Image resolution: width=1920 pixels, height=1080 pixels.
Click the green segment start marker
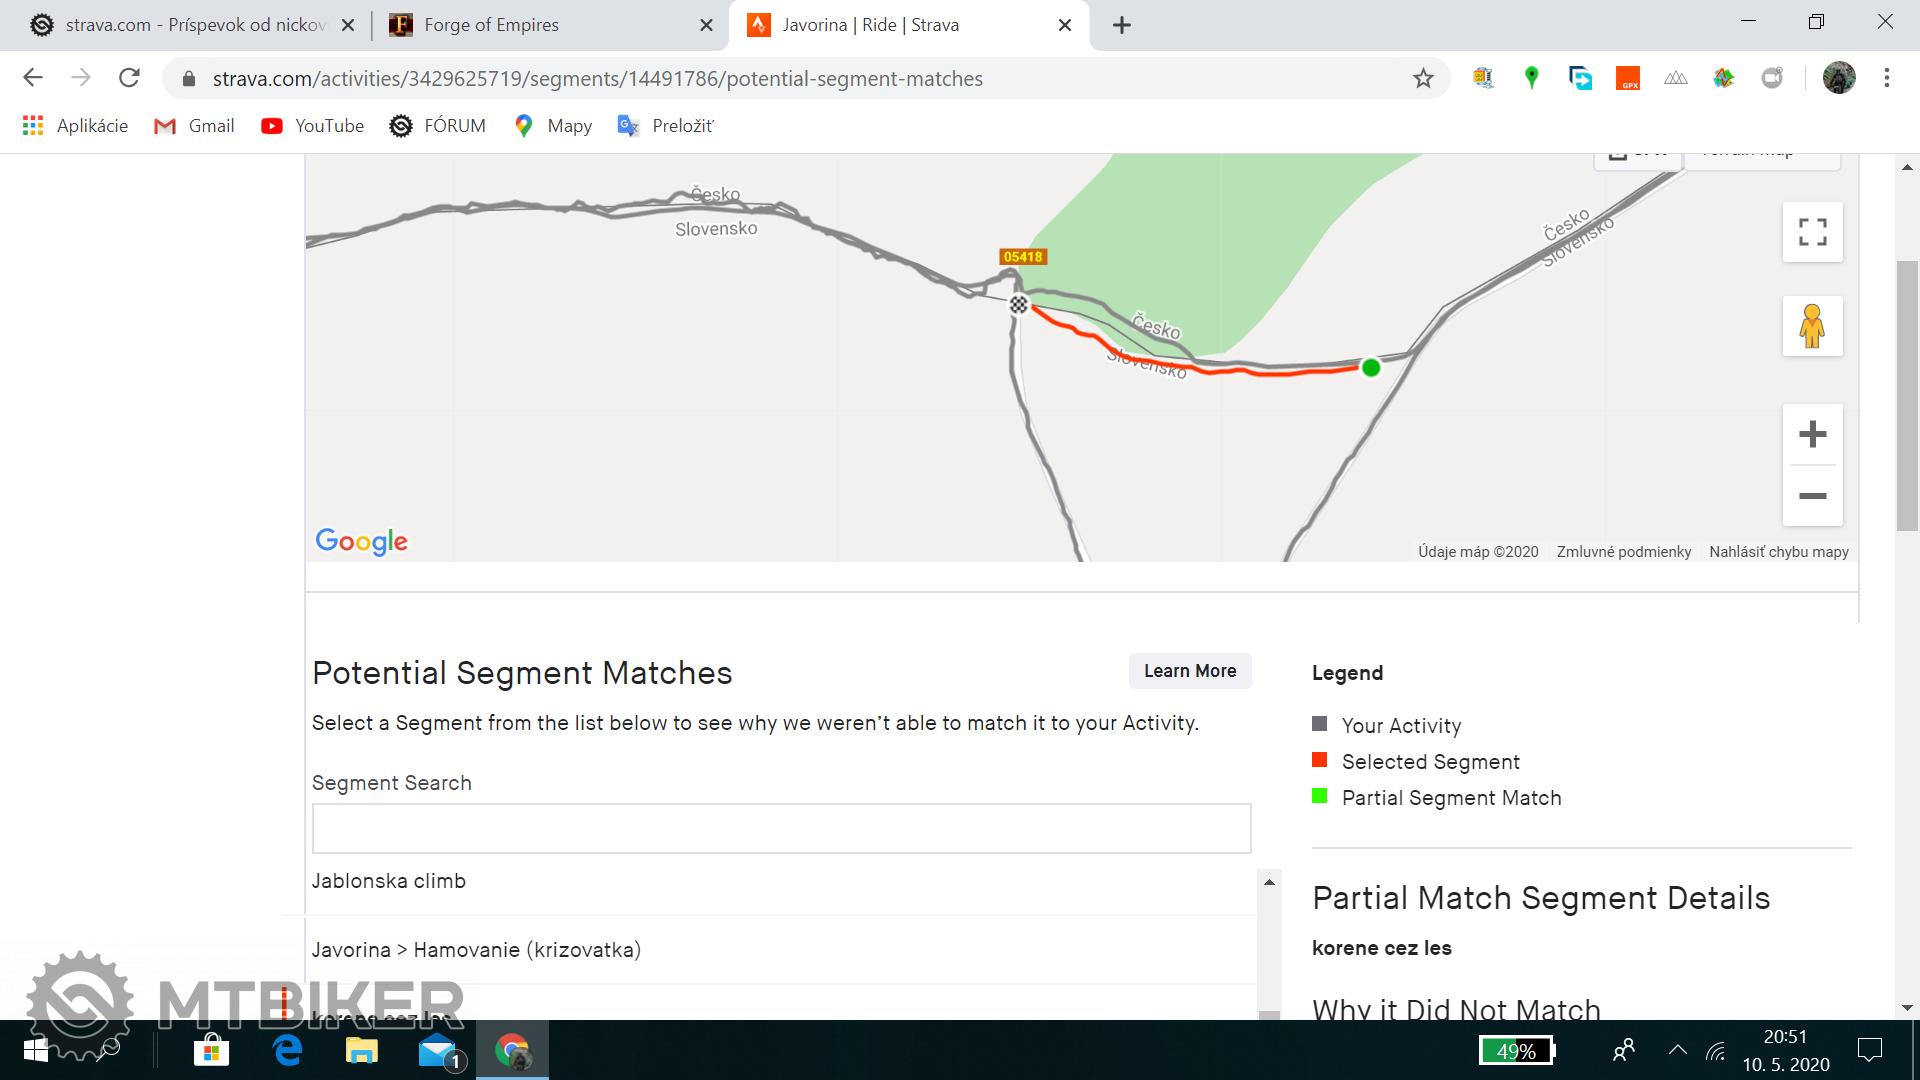coord(1371,368)
